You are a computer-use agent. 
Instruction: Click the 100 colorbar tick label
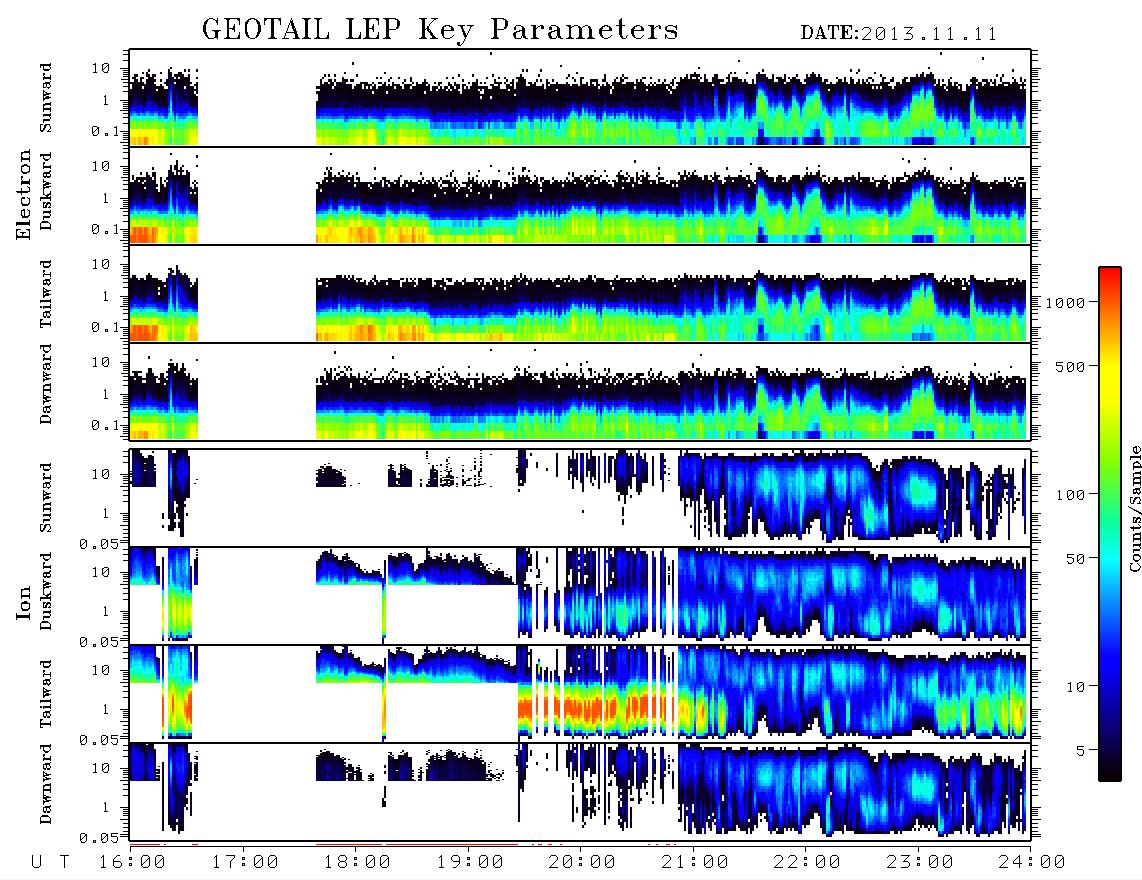tap(1069, 495)
